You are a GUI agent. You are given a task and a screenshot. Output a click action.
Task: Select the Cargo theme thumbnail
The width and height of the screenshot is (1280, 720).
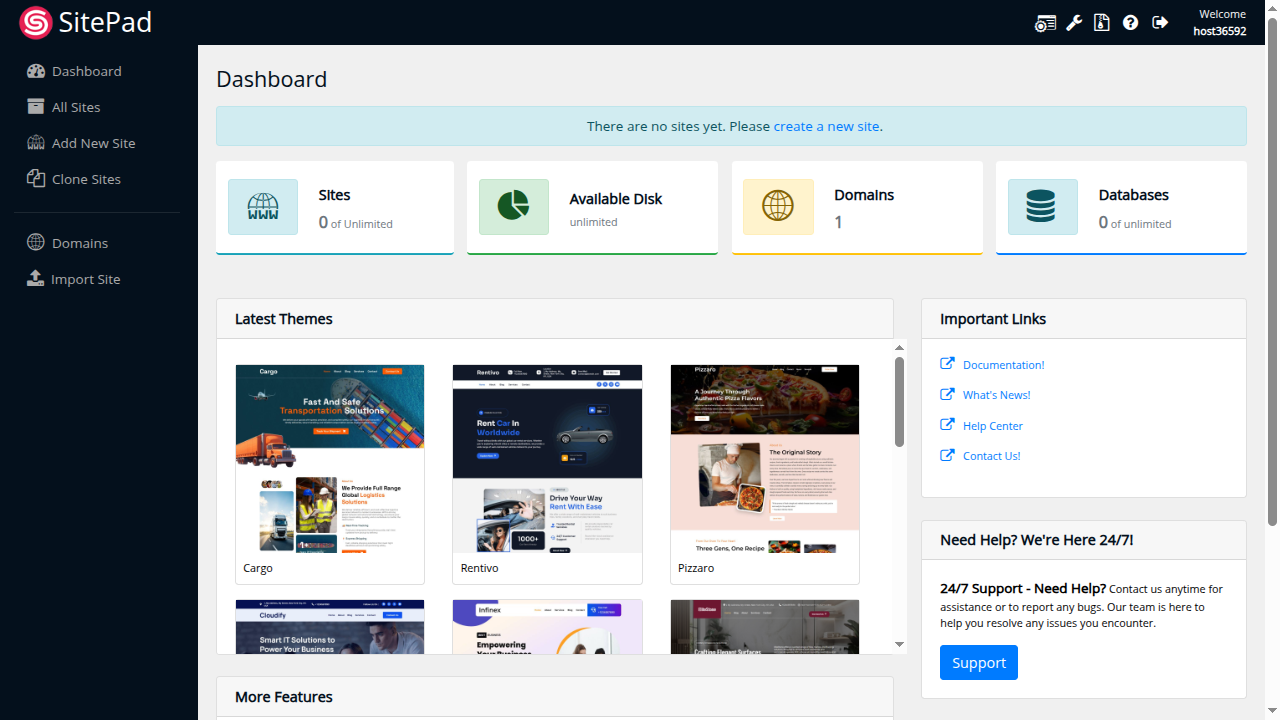pyautogui.click(x=330, y=459)
